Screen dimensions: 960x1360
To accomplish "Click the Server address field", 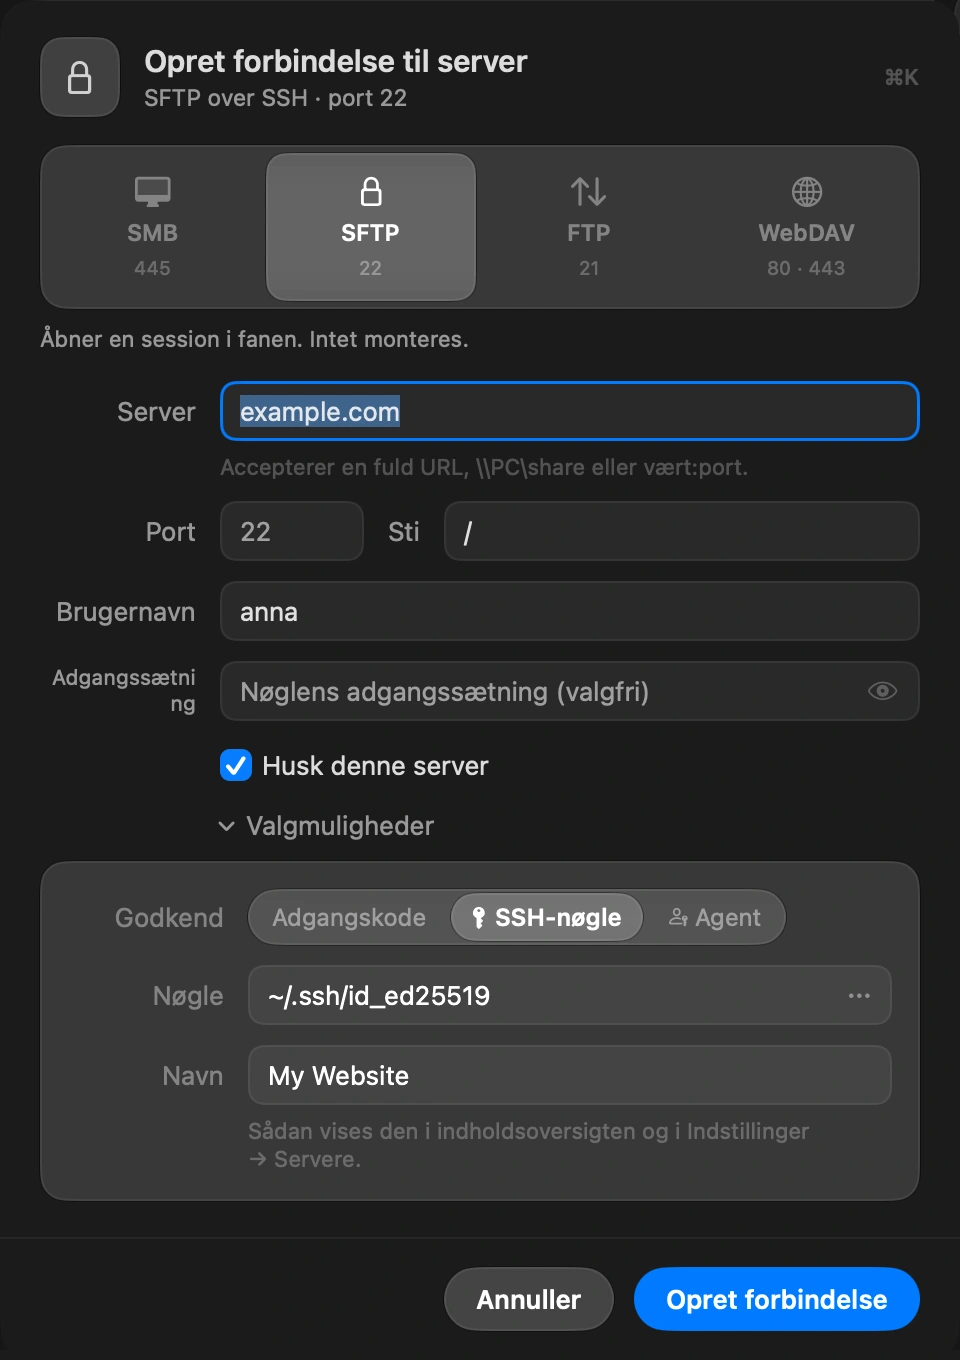I will click(x=569, y=411).
